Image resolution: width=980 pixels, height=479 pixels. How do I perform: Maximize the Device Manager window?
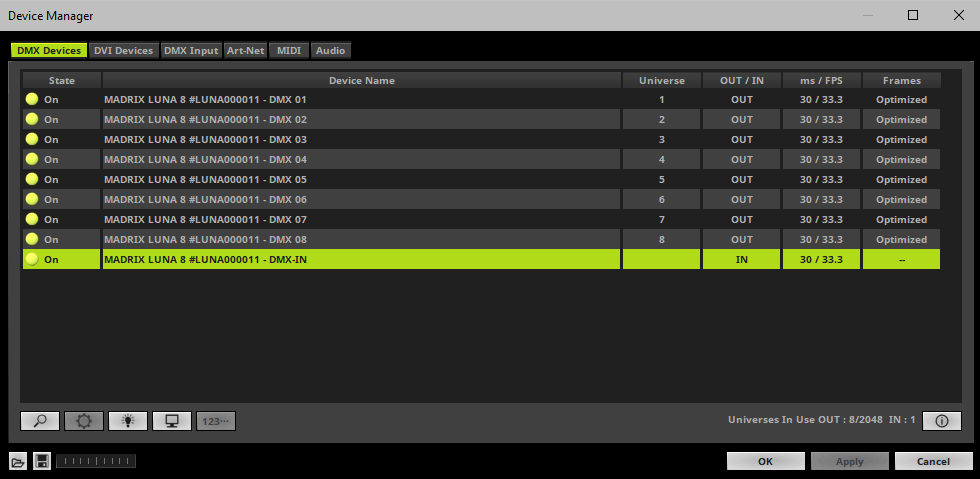[x=913, y=15]
